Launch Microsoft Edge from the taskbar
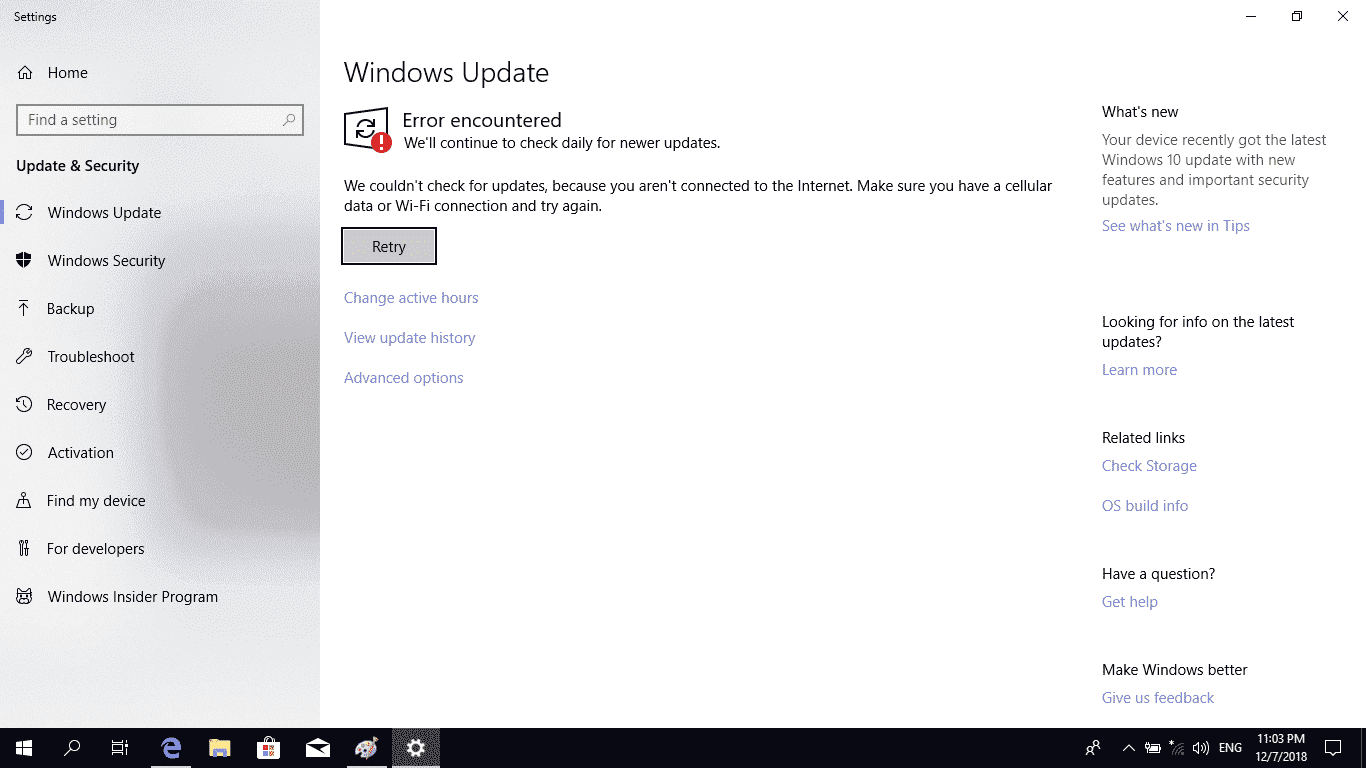 (x=171, y=748)
